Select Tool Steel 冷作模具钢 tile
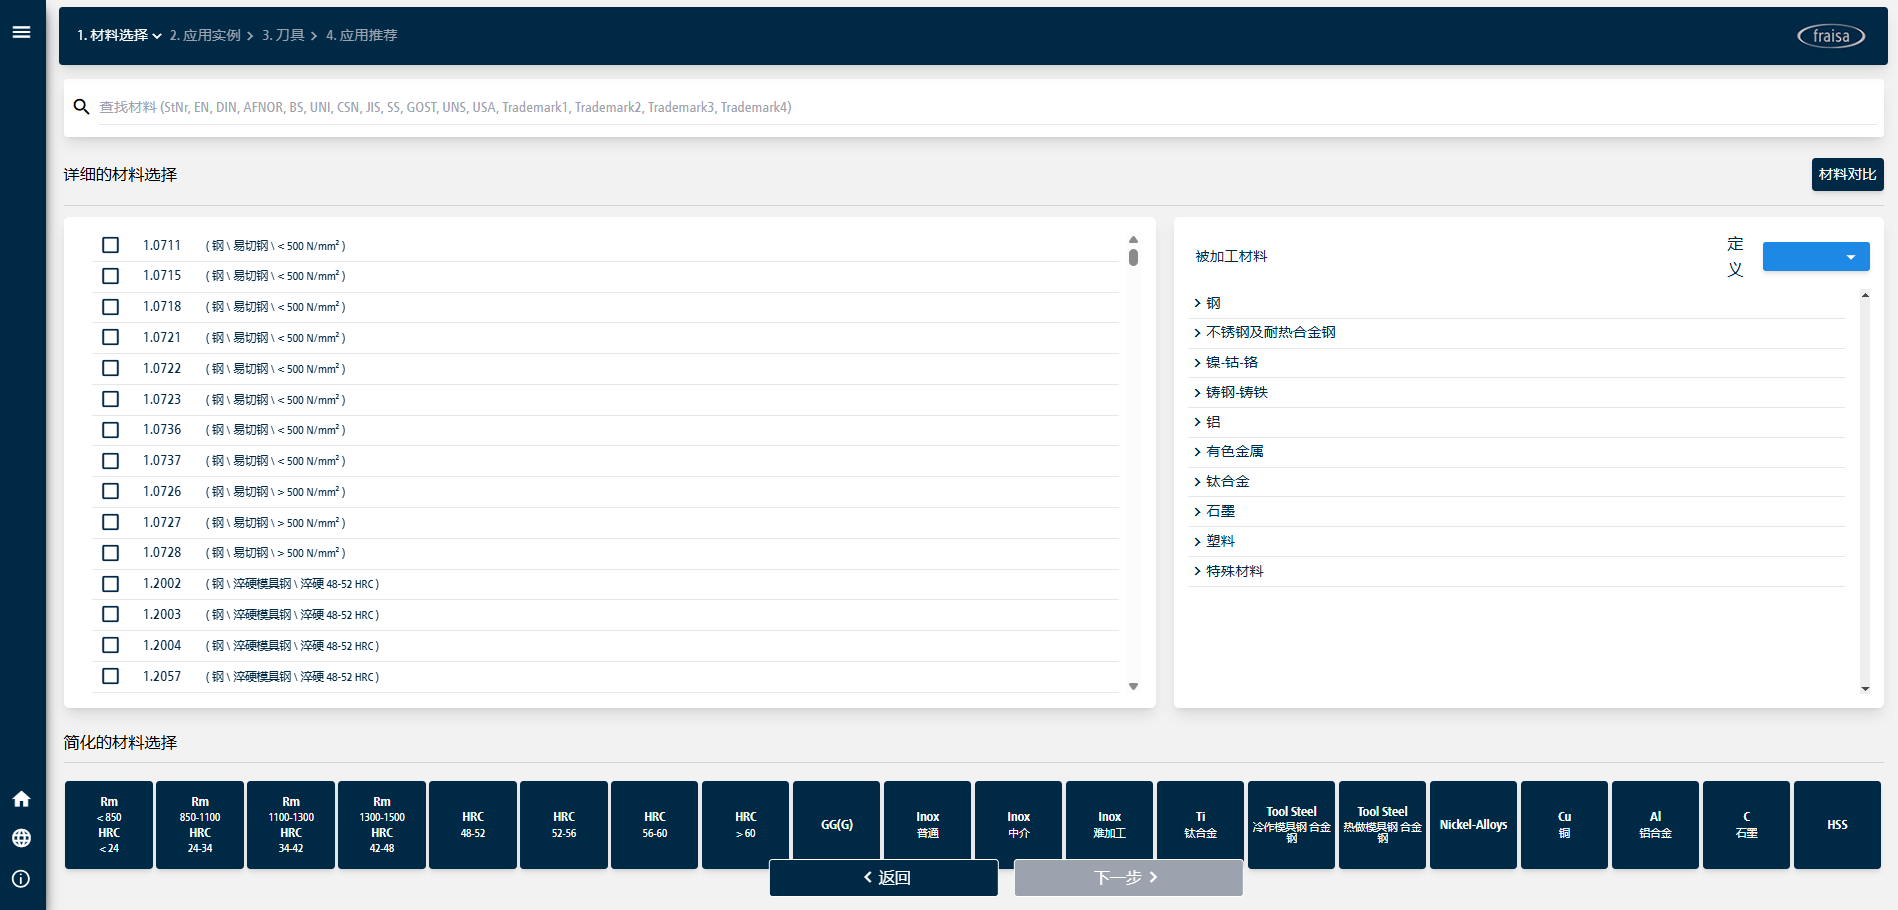Viewport: 1898px width, 910px height. [1292, 825]
